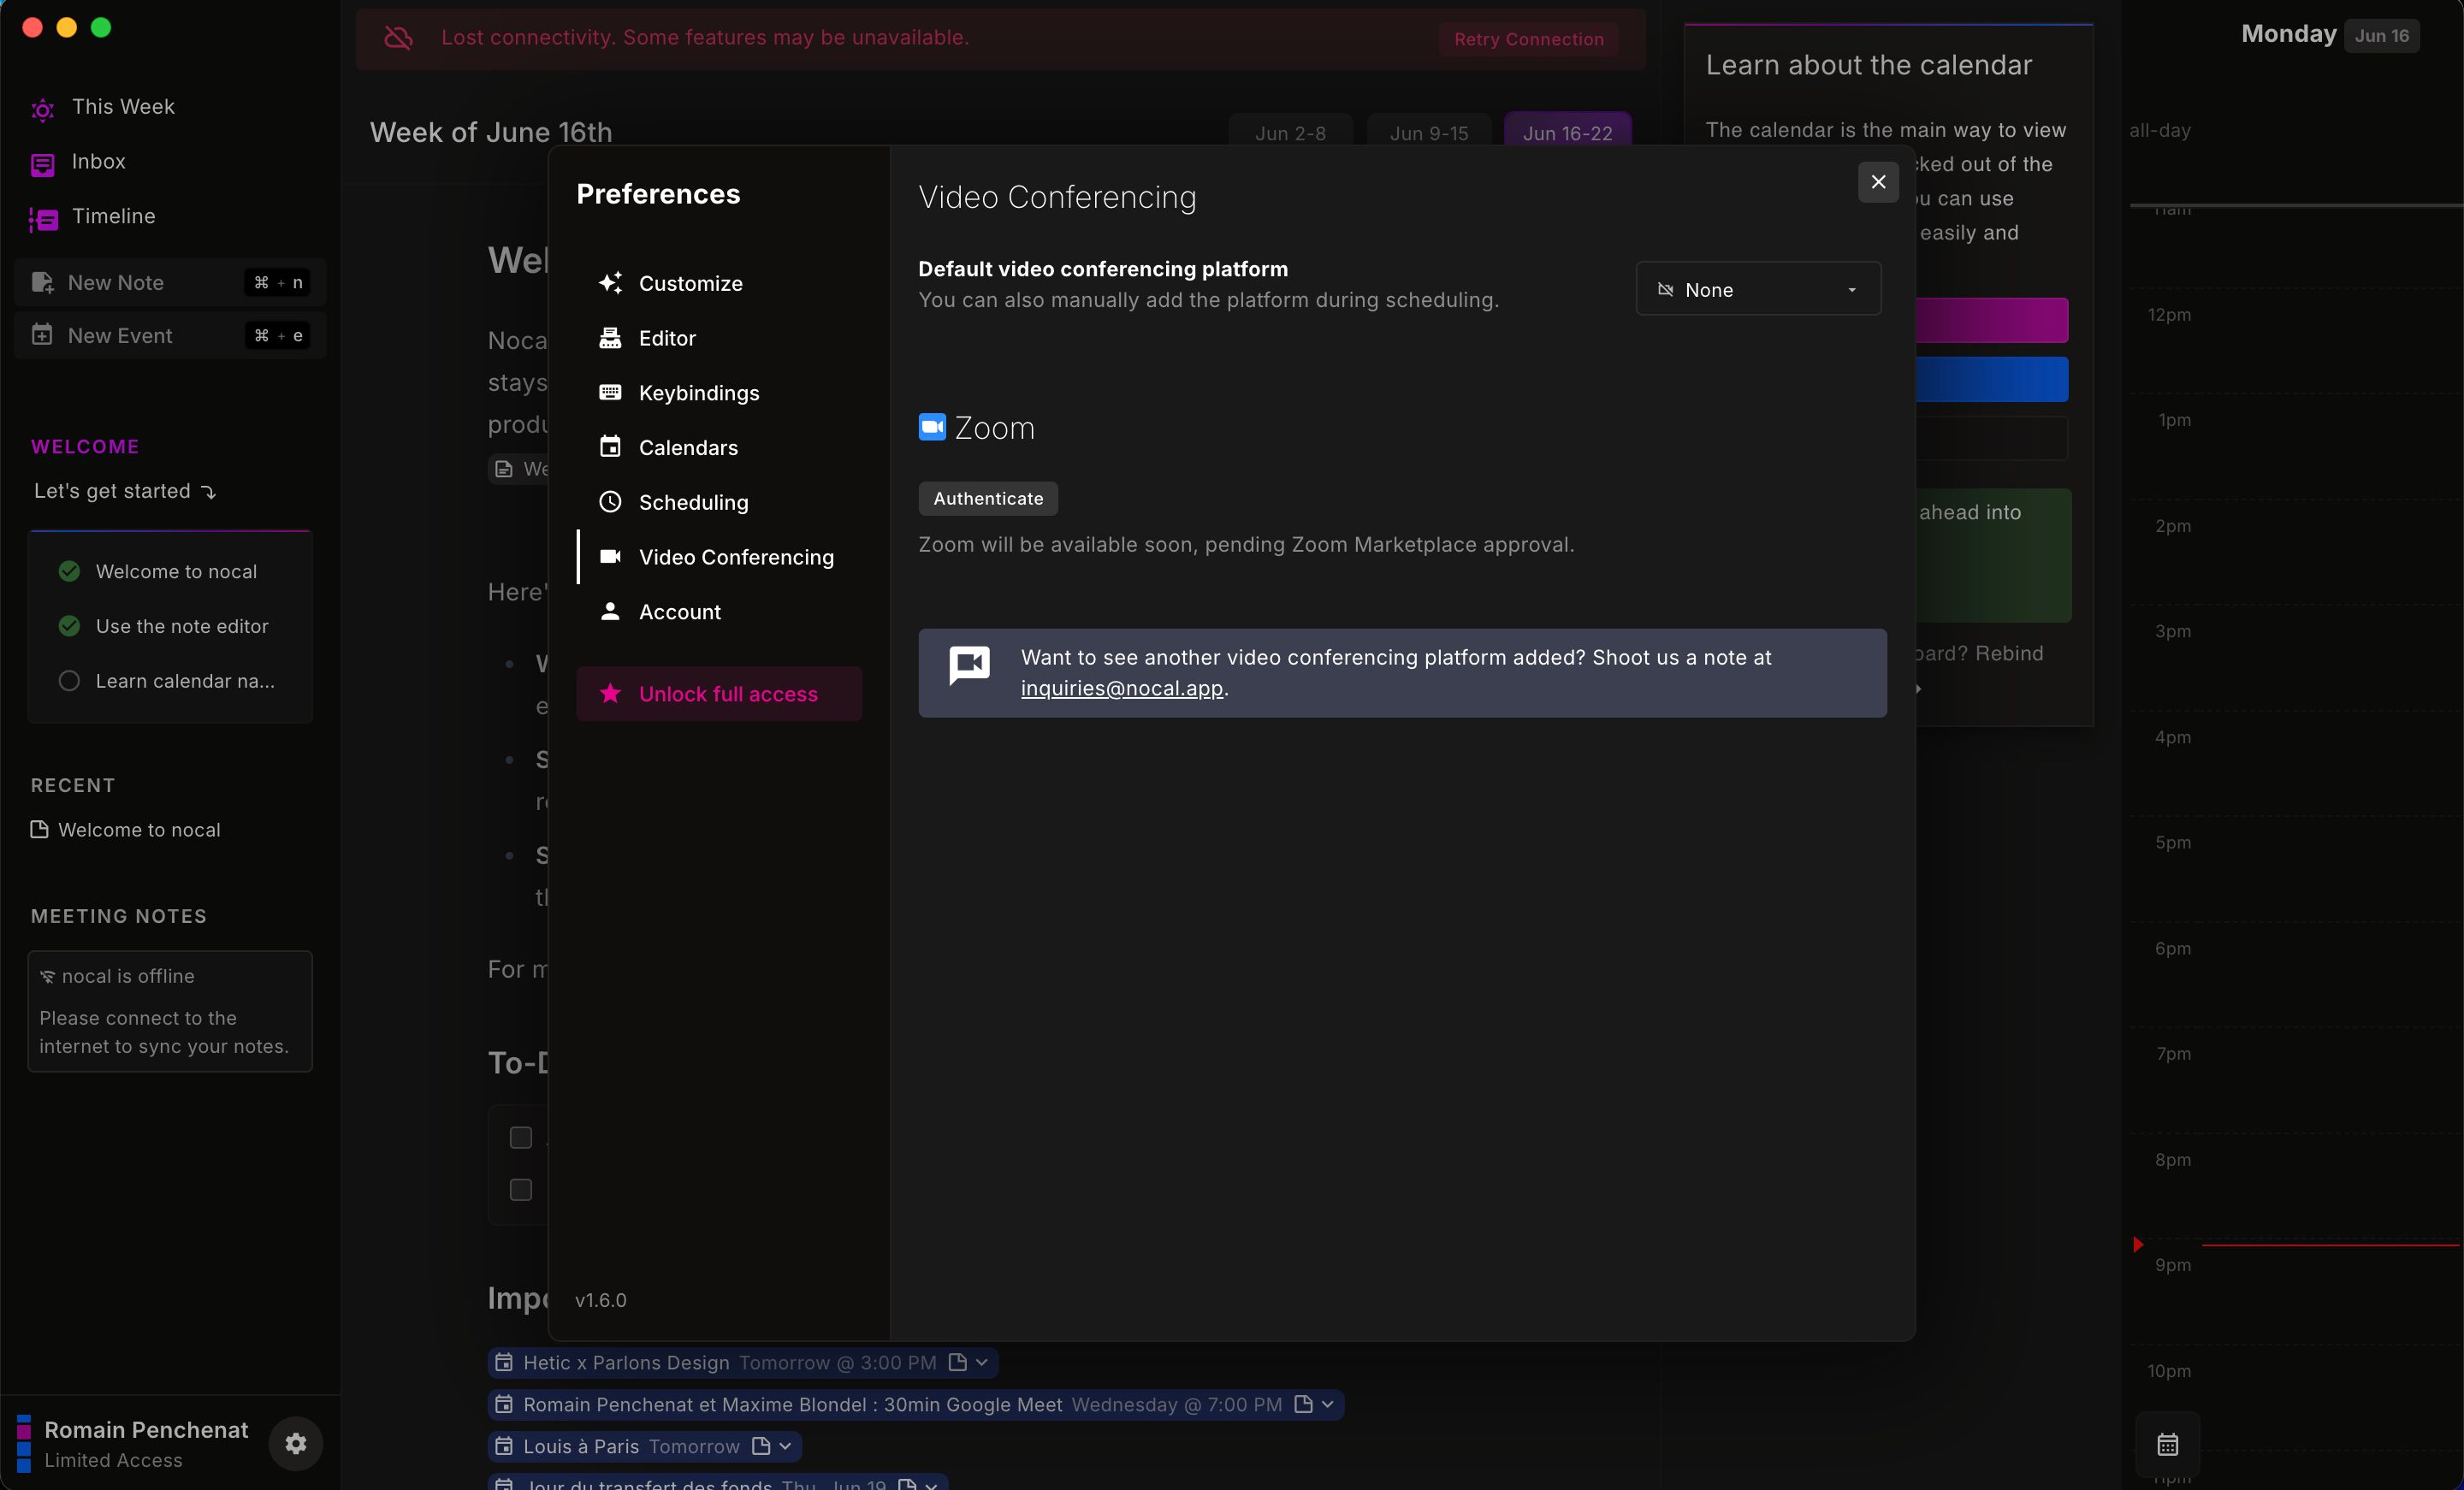Open note icon for Louis à Paris
Viewport: 2464px width, 1490px height.
761,1446
